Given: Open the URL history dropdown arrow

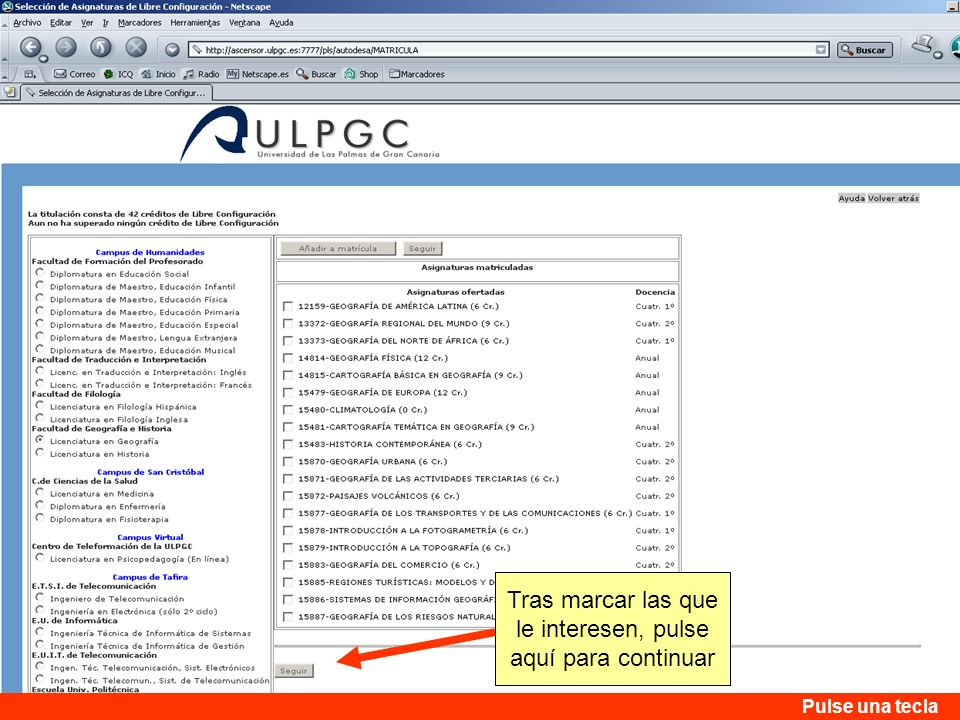Looking at the screenshot, I should click(821, 50).
